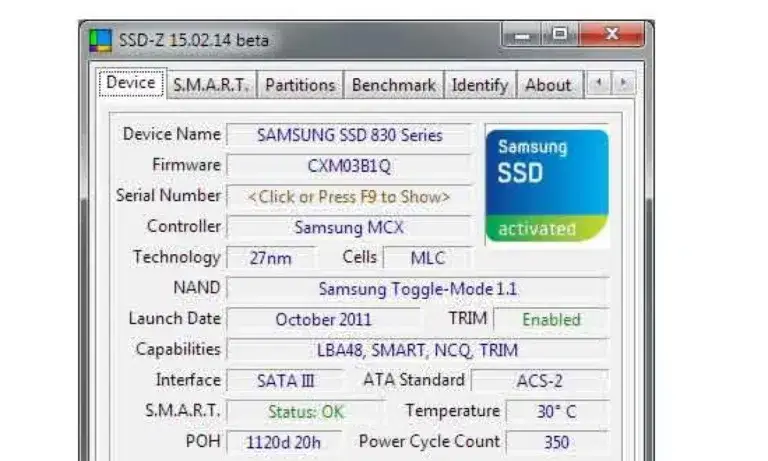Click the Samsung SSD activated logo
The image size is (768, 461).
coord(546,185)
